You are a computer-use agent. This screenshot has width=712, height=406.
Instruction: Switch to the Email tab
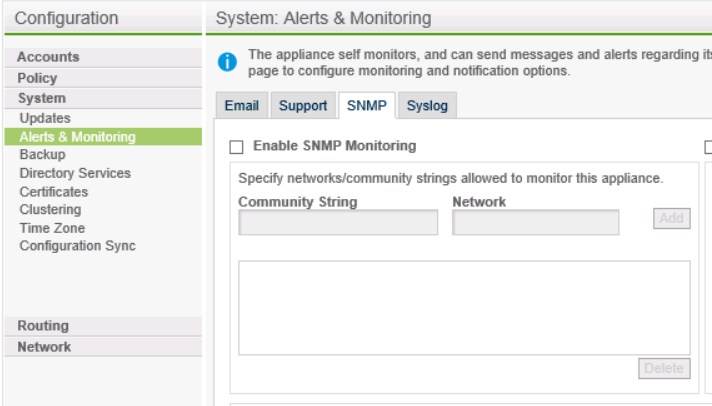241,106
